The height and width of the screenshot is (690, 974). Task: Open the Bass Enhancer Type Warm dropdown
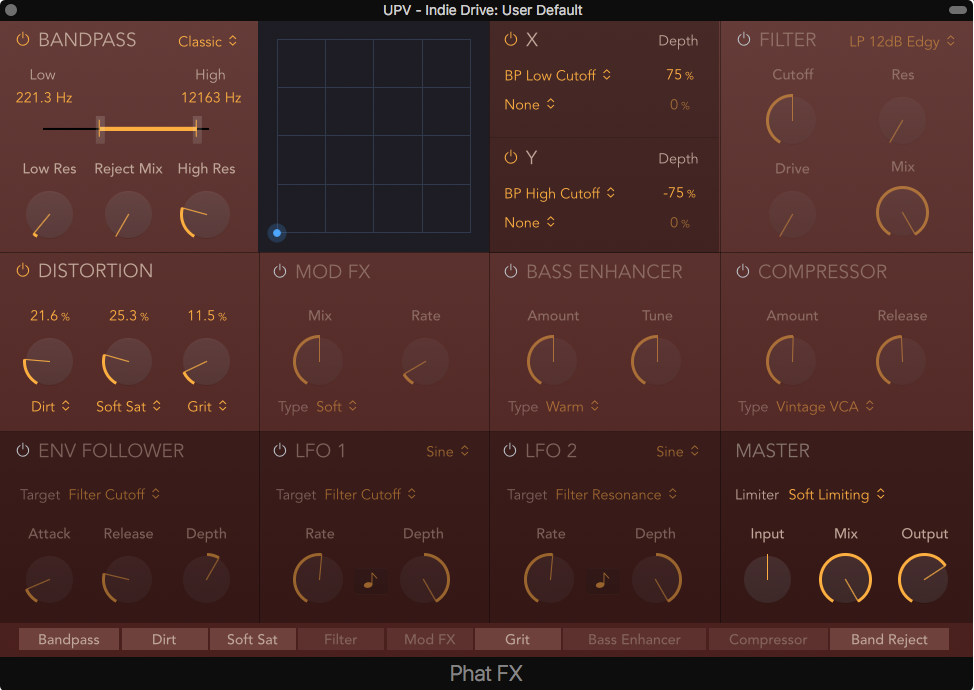pos(572,406)
